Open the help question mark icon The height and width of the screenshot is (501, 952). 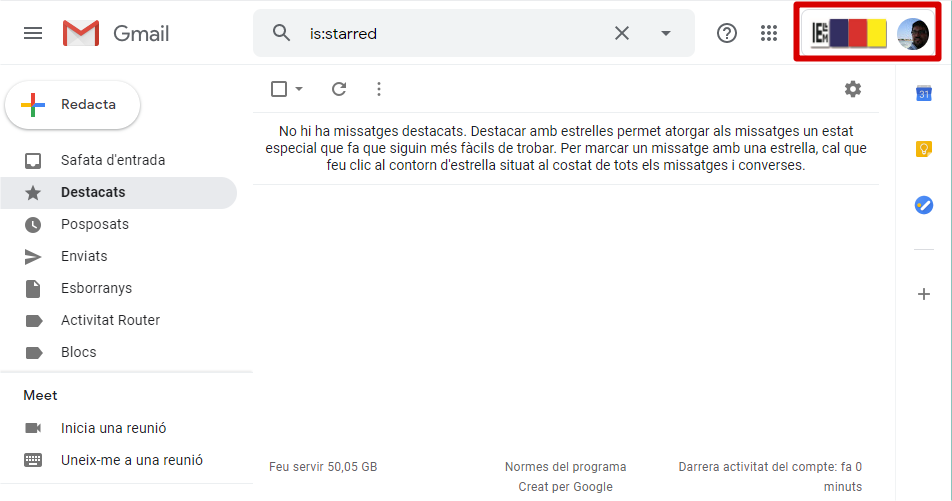(x=727, y=33)
